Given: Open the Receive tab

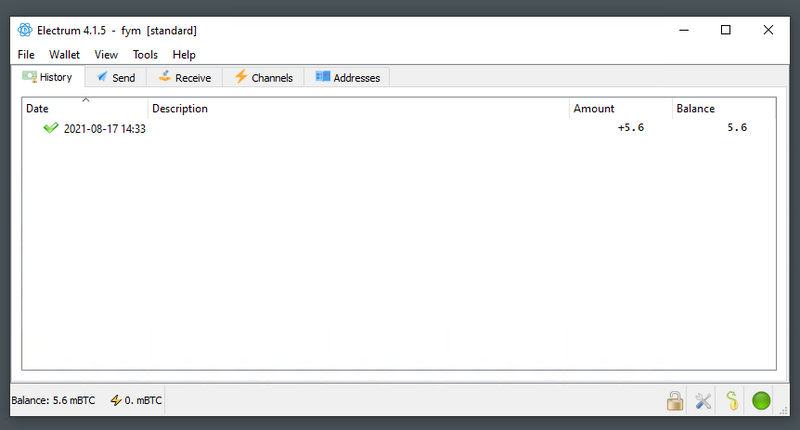Looking at the screenshot, I should point(184,77).
